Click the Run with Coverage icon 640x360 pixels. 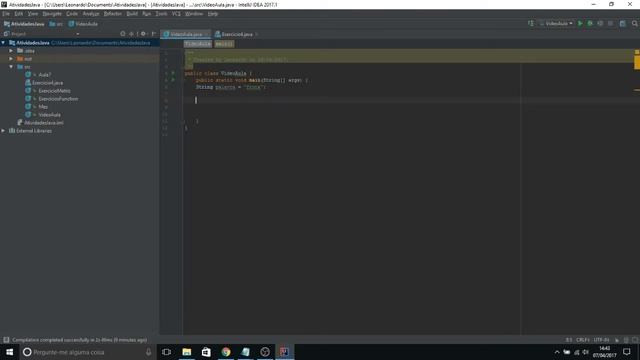600,24
